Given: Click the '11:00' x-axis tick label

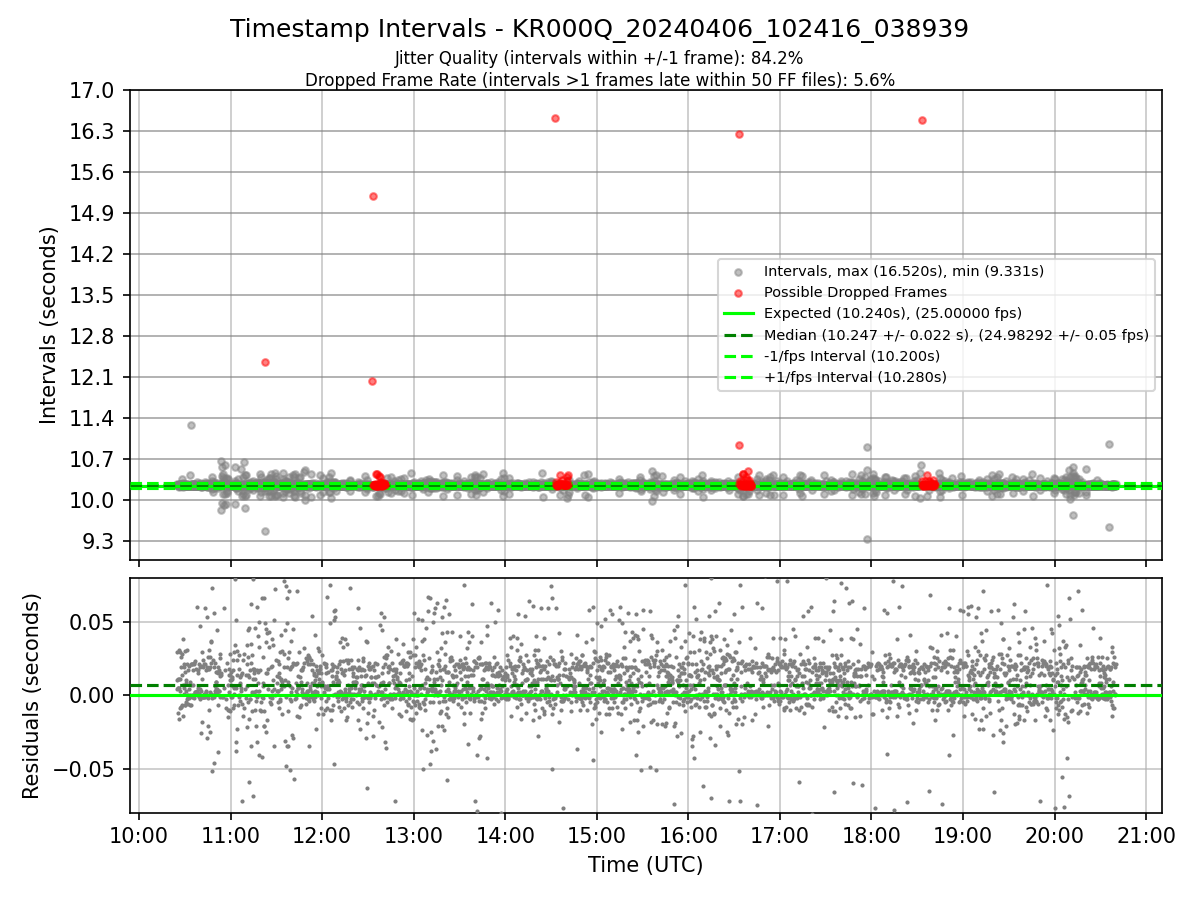Looking at the screenshot, I should pyautogui.click(x=230, y=836).
